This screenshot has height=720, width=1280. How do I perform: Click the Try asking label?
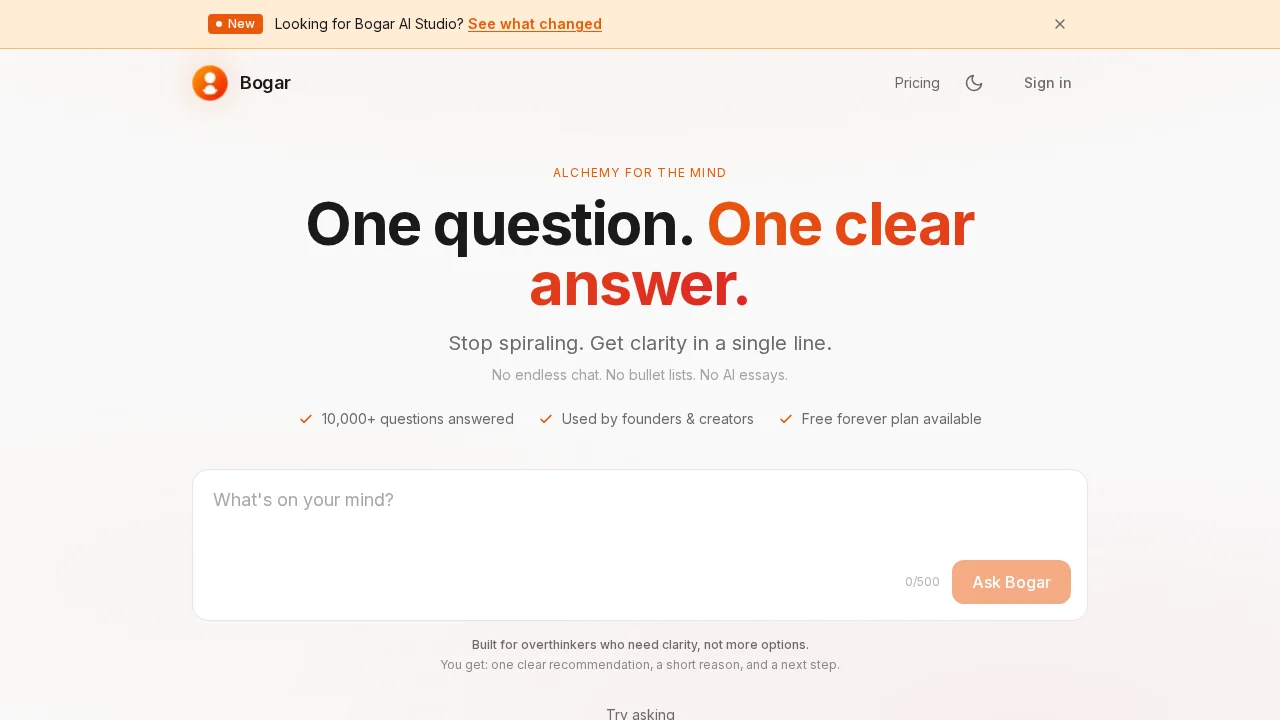click(x=640, y=713)
